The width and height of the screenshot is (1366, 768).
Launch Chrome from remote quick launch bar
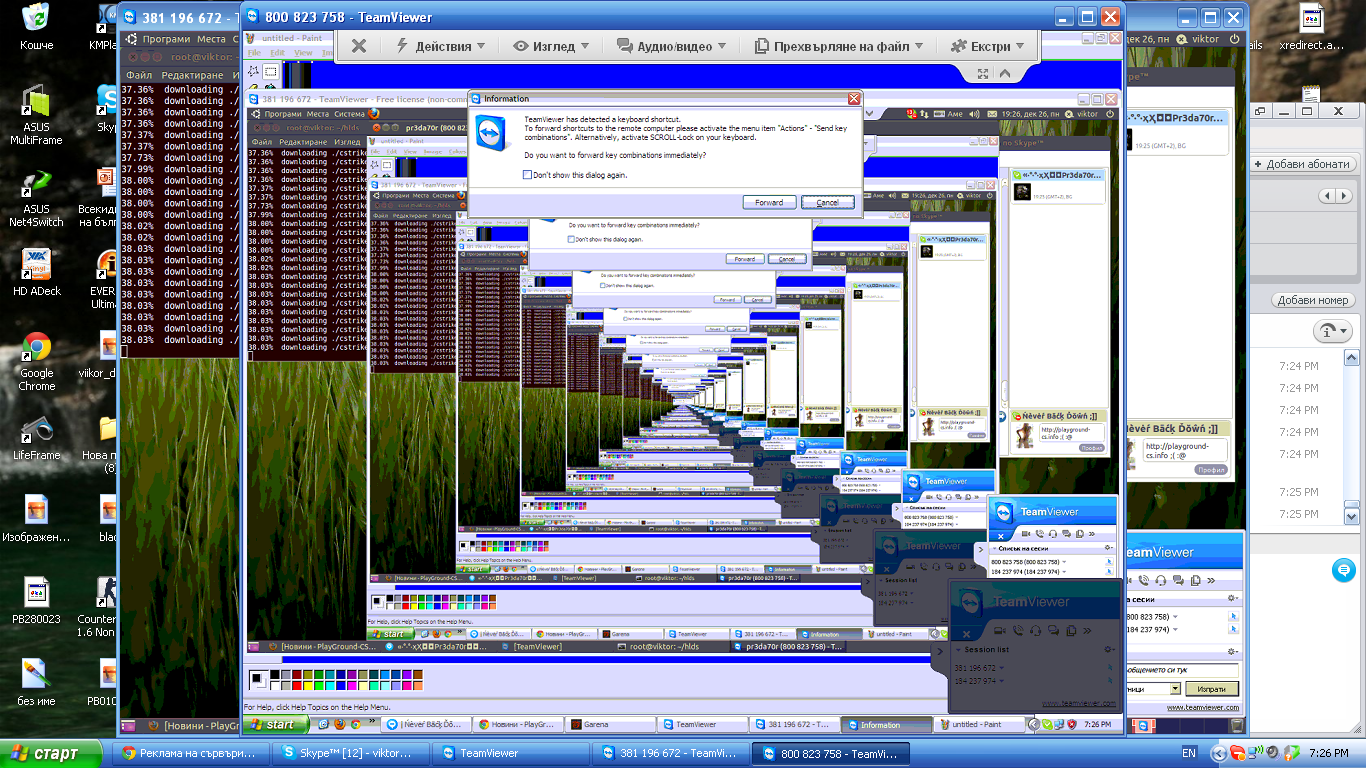pyautogui.click(x=355, y=725)
